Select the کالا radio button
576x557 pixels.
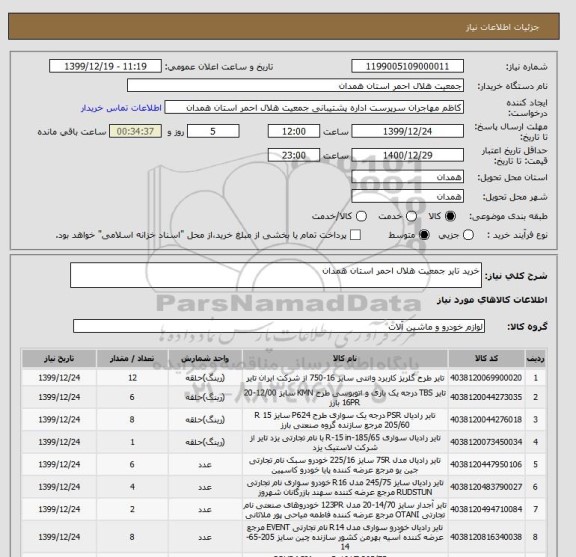pos(450,216)
